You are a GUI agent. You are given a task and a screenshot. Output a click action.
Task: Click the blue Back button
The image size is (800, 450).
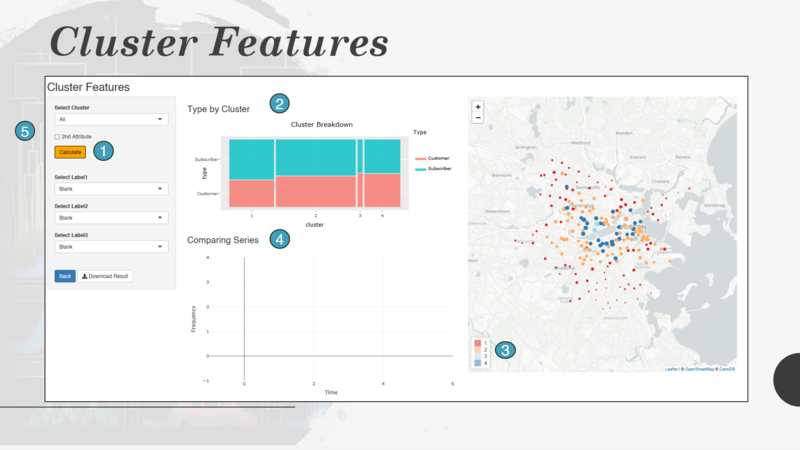[65, 276]
